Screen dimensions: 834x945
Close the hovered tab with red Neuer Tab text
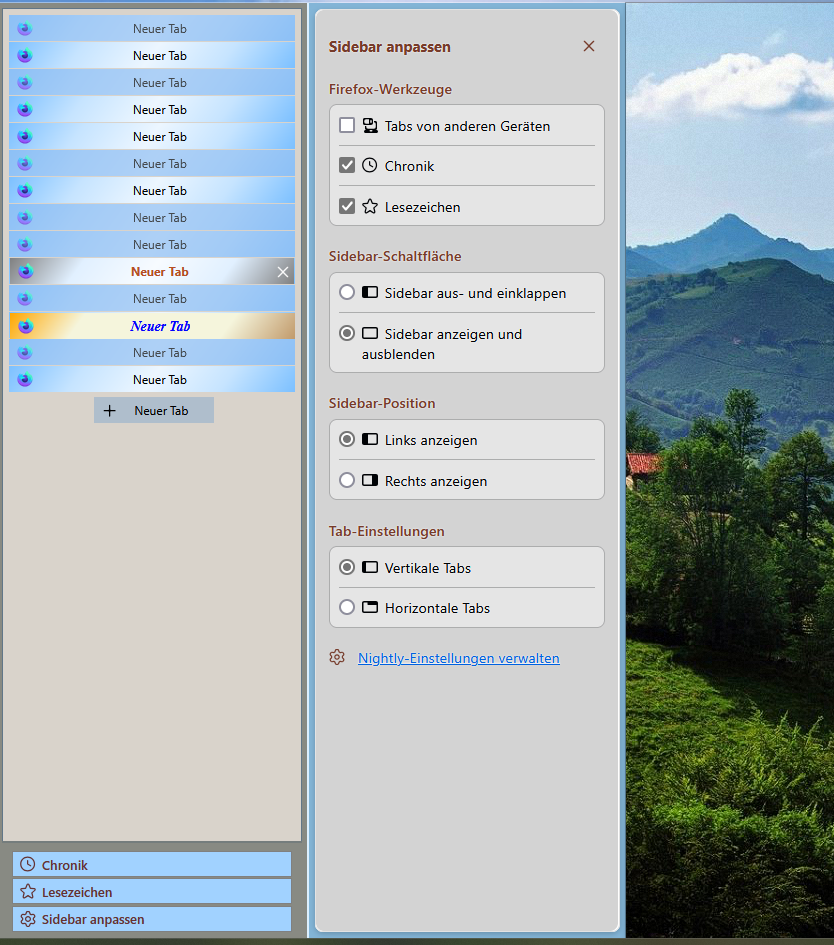pyautogui.click(x=283, y=272)
